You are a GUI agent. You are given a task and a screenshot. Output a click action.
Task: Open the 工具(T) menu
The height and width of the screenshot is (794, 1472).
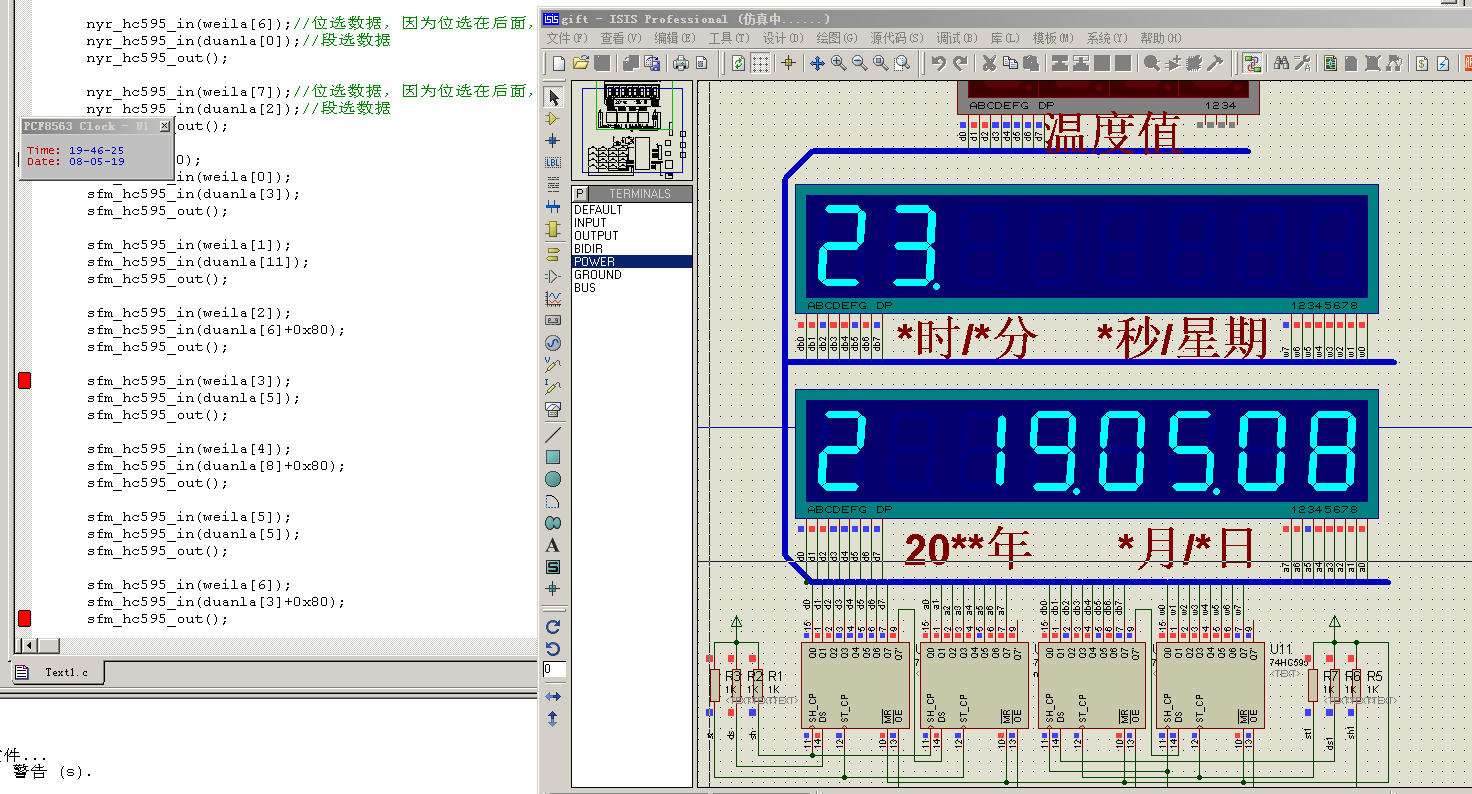click(728, 38)
